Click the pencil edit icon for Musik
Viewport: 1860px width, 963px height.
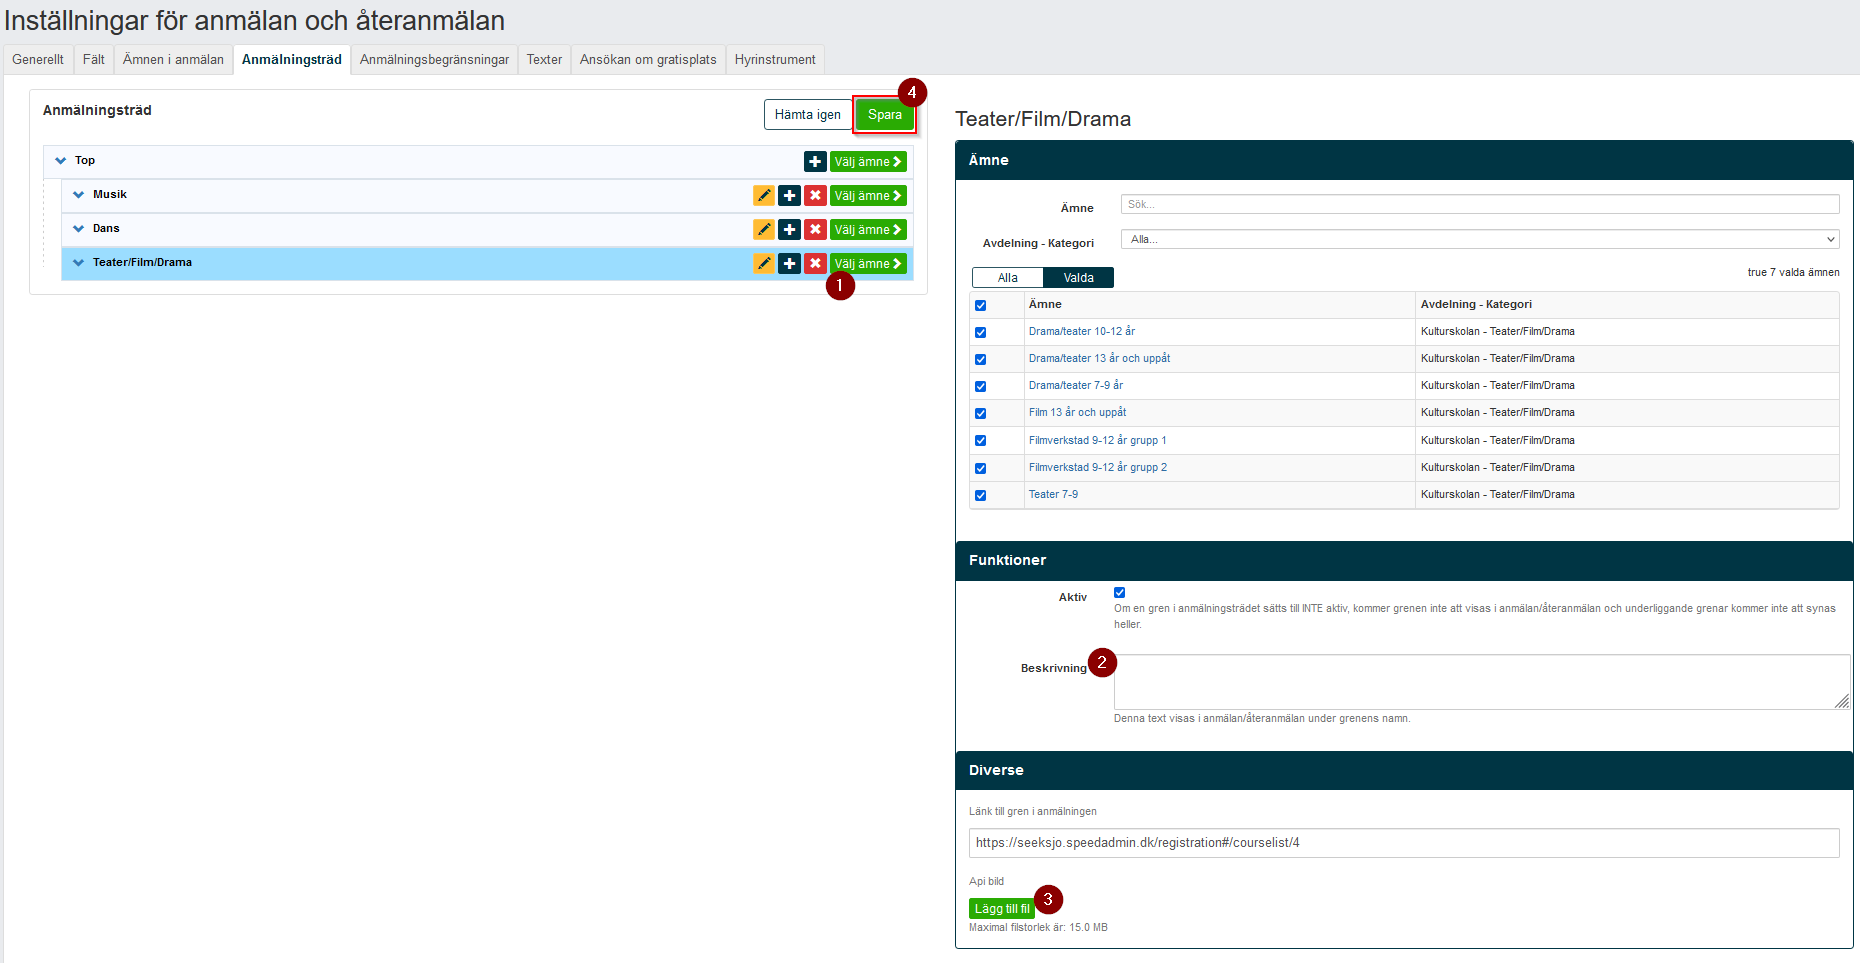coord(764,196)
